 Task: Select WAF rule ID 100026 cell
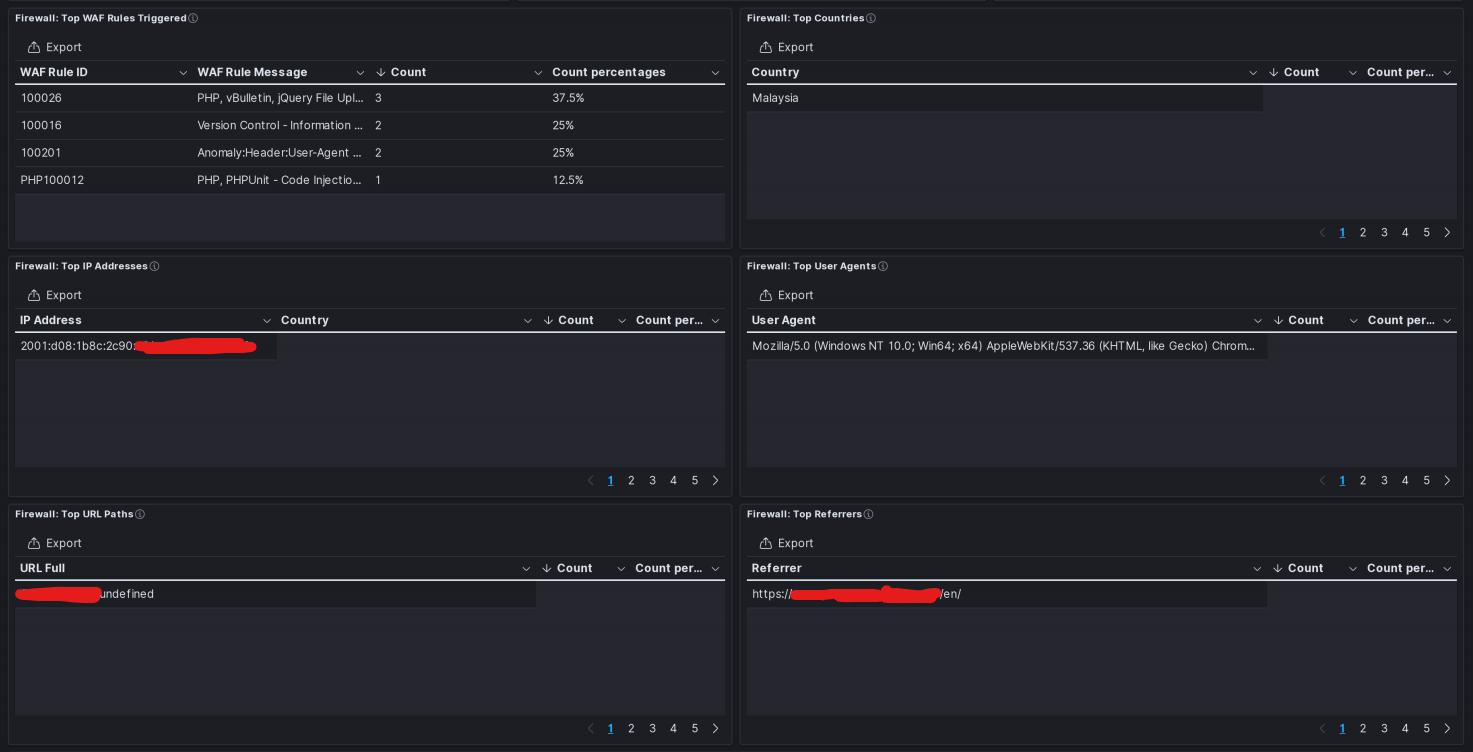[103, 98]
